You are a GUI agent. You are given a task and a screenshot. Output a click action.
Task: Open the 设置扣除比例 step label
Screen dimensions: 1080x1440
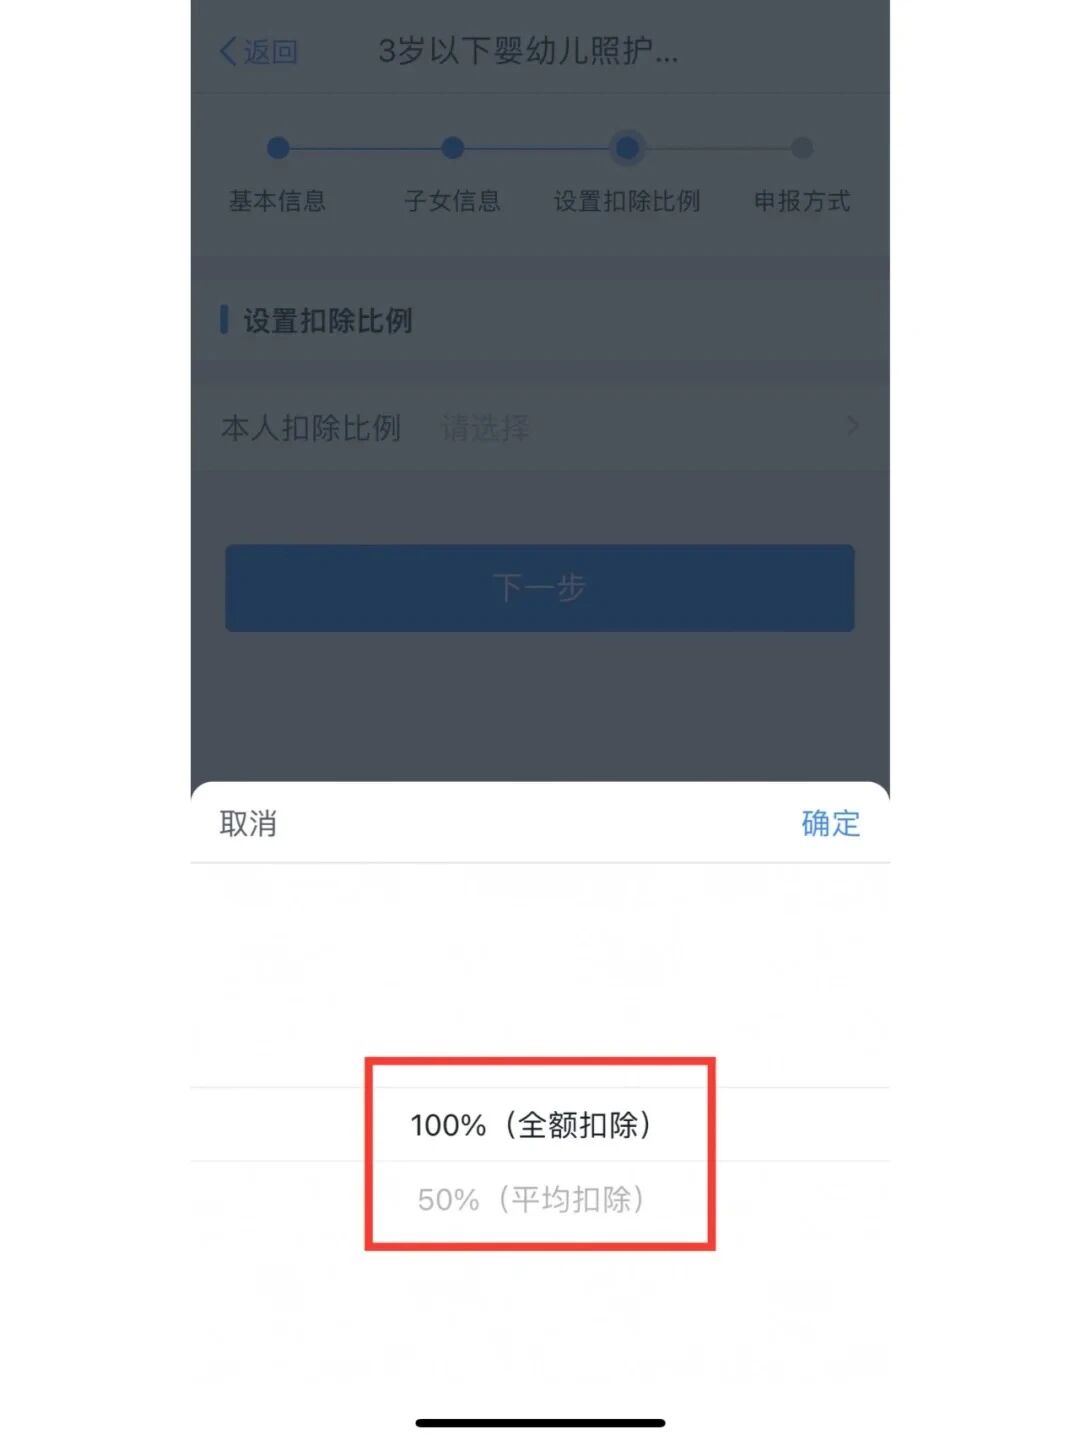(x=627, y=201)
